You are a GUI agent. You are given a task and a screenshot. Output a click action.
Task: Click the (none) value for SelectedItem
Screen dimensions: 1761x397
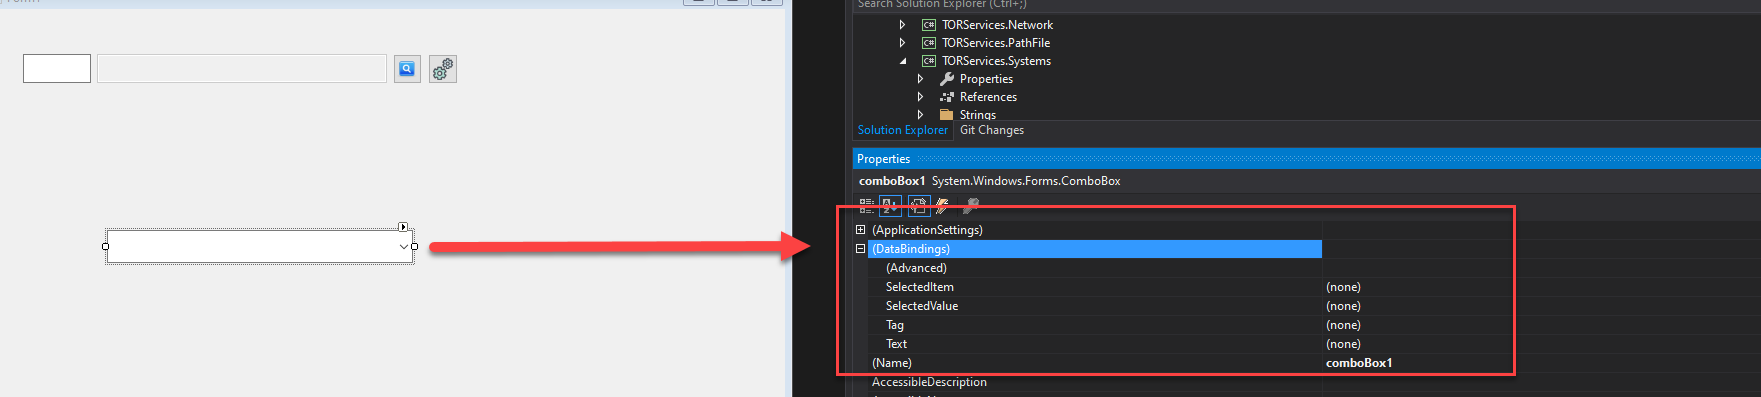click(x=1343, y=287)
